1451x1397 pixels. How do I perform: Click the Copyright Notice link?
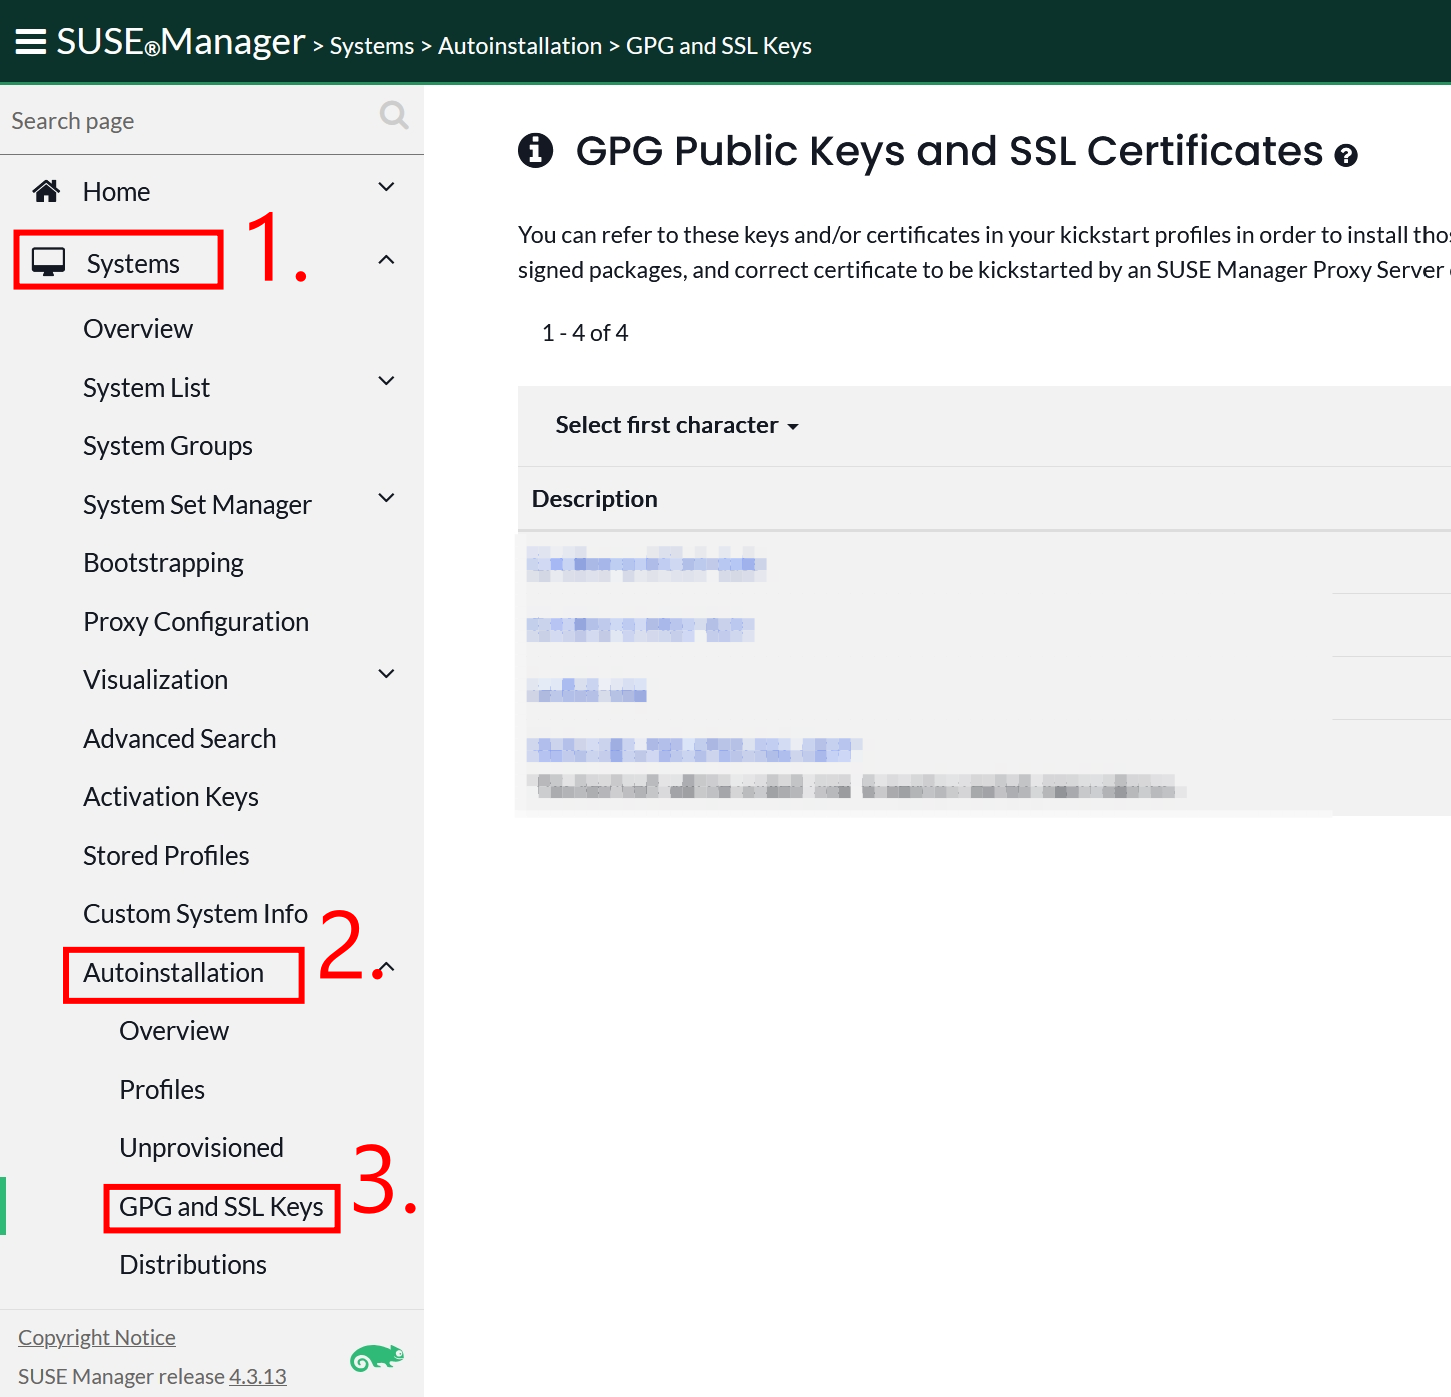pyautogui.click(x=97, y=1338)
